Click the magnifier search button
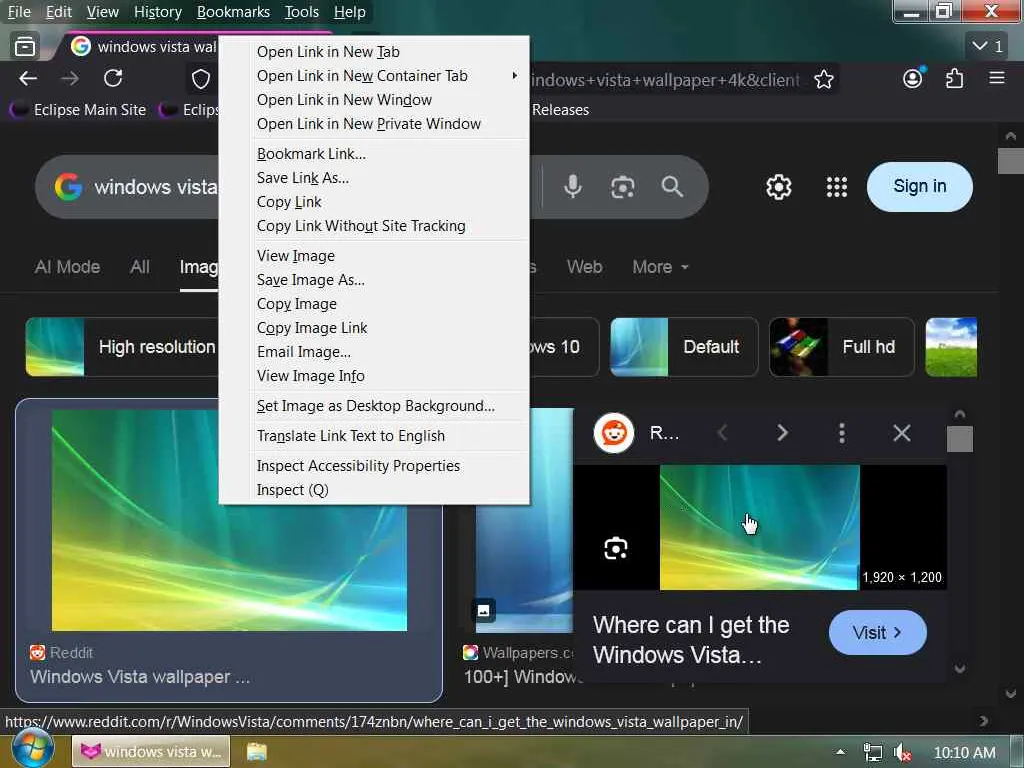Image resolution: width=1024 pixels, height=768 pixels. 672,187
